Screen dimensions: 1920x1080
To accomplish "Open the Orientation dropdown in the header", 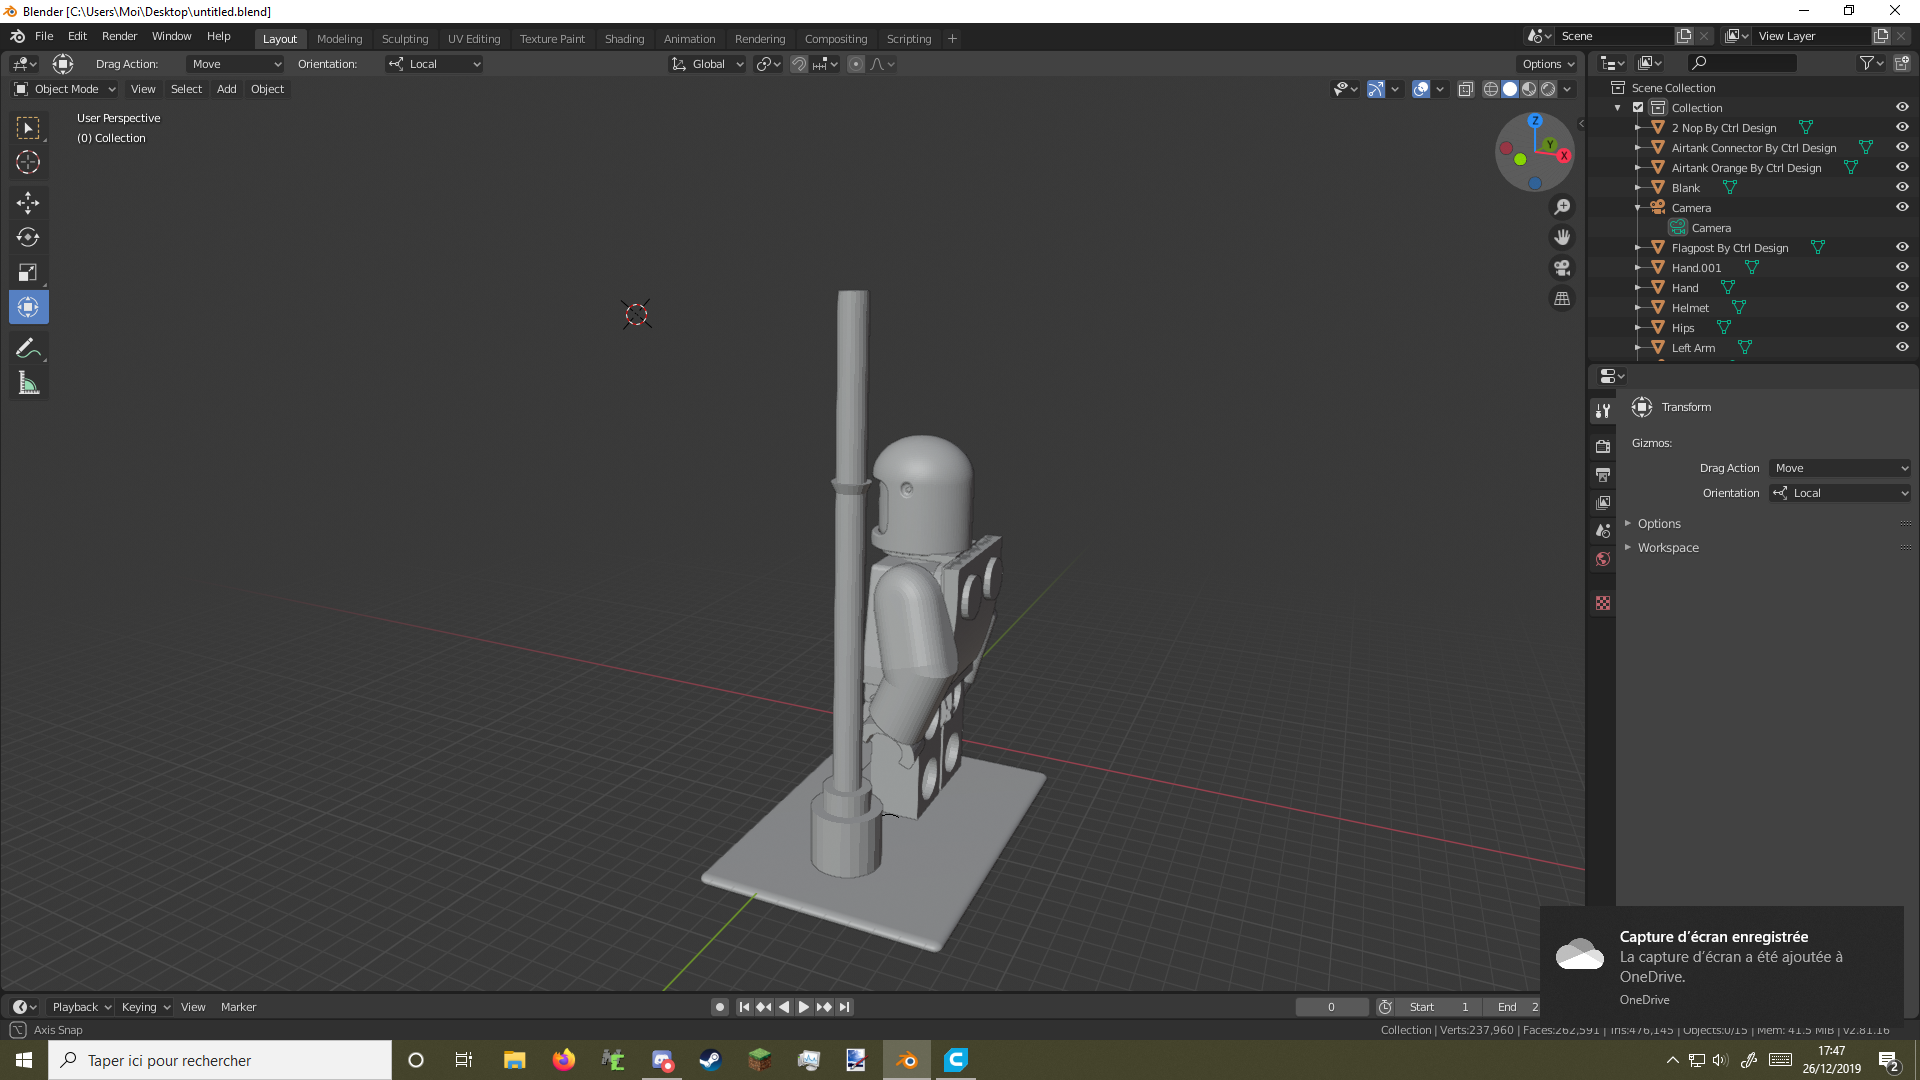I will (x=433, y=63).
